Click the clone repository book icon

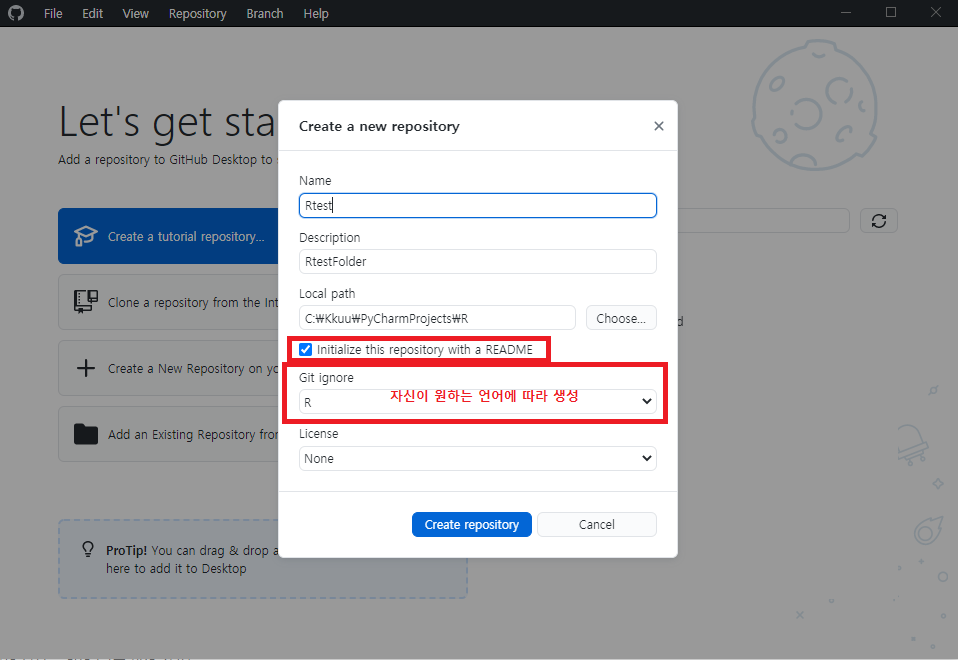pyautogui.click(x=86, y=302)
